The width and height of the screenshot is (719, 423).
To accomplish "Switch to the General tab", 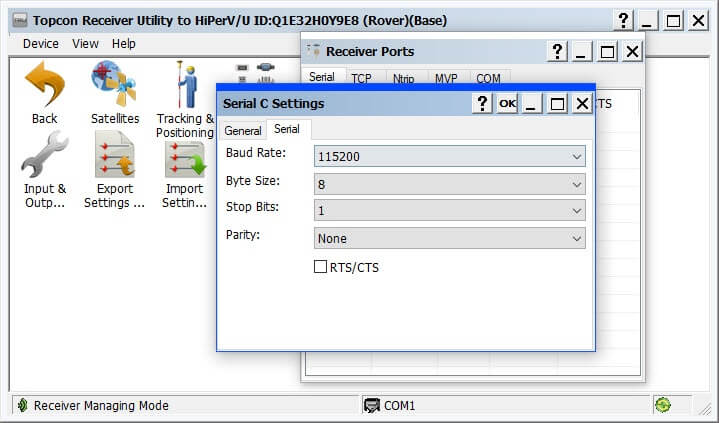I will 242,131.
